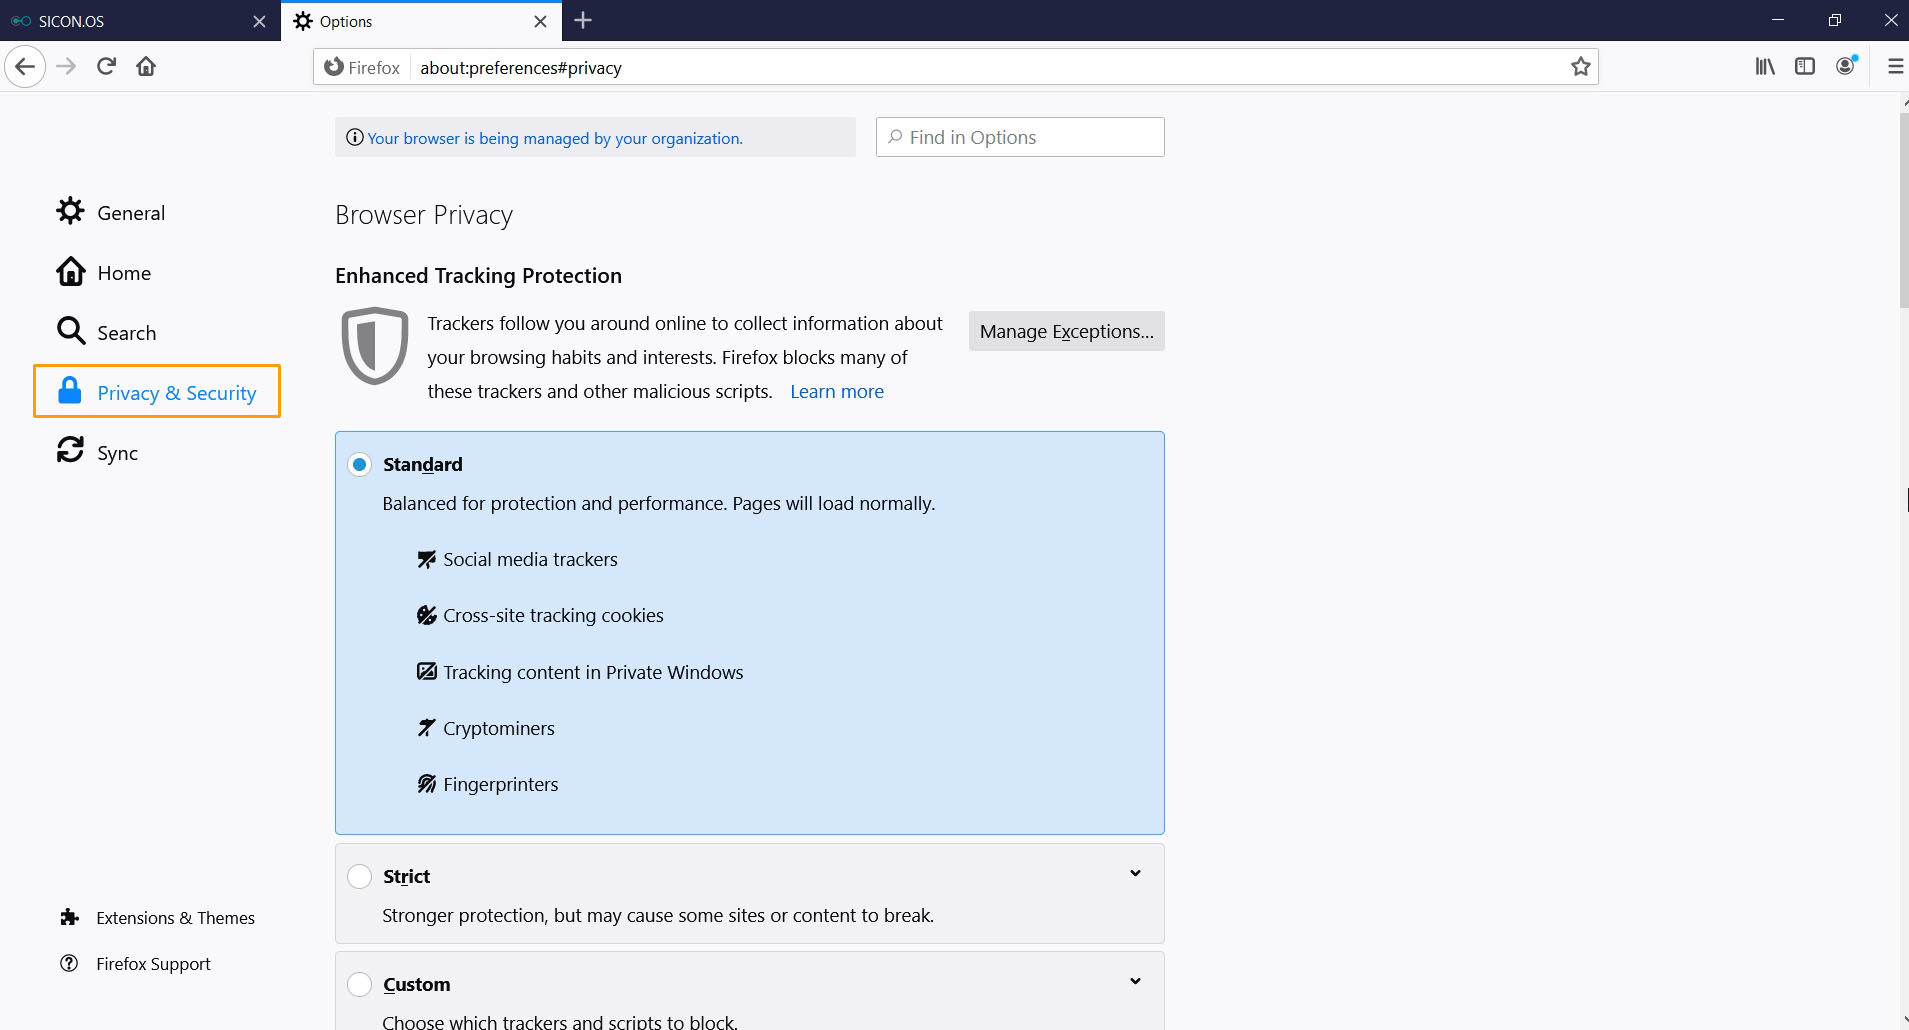Open a new tab with plus button
1909x1030 pixels.
tap(584, 20)
